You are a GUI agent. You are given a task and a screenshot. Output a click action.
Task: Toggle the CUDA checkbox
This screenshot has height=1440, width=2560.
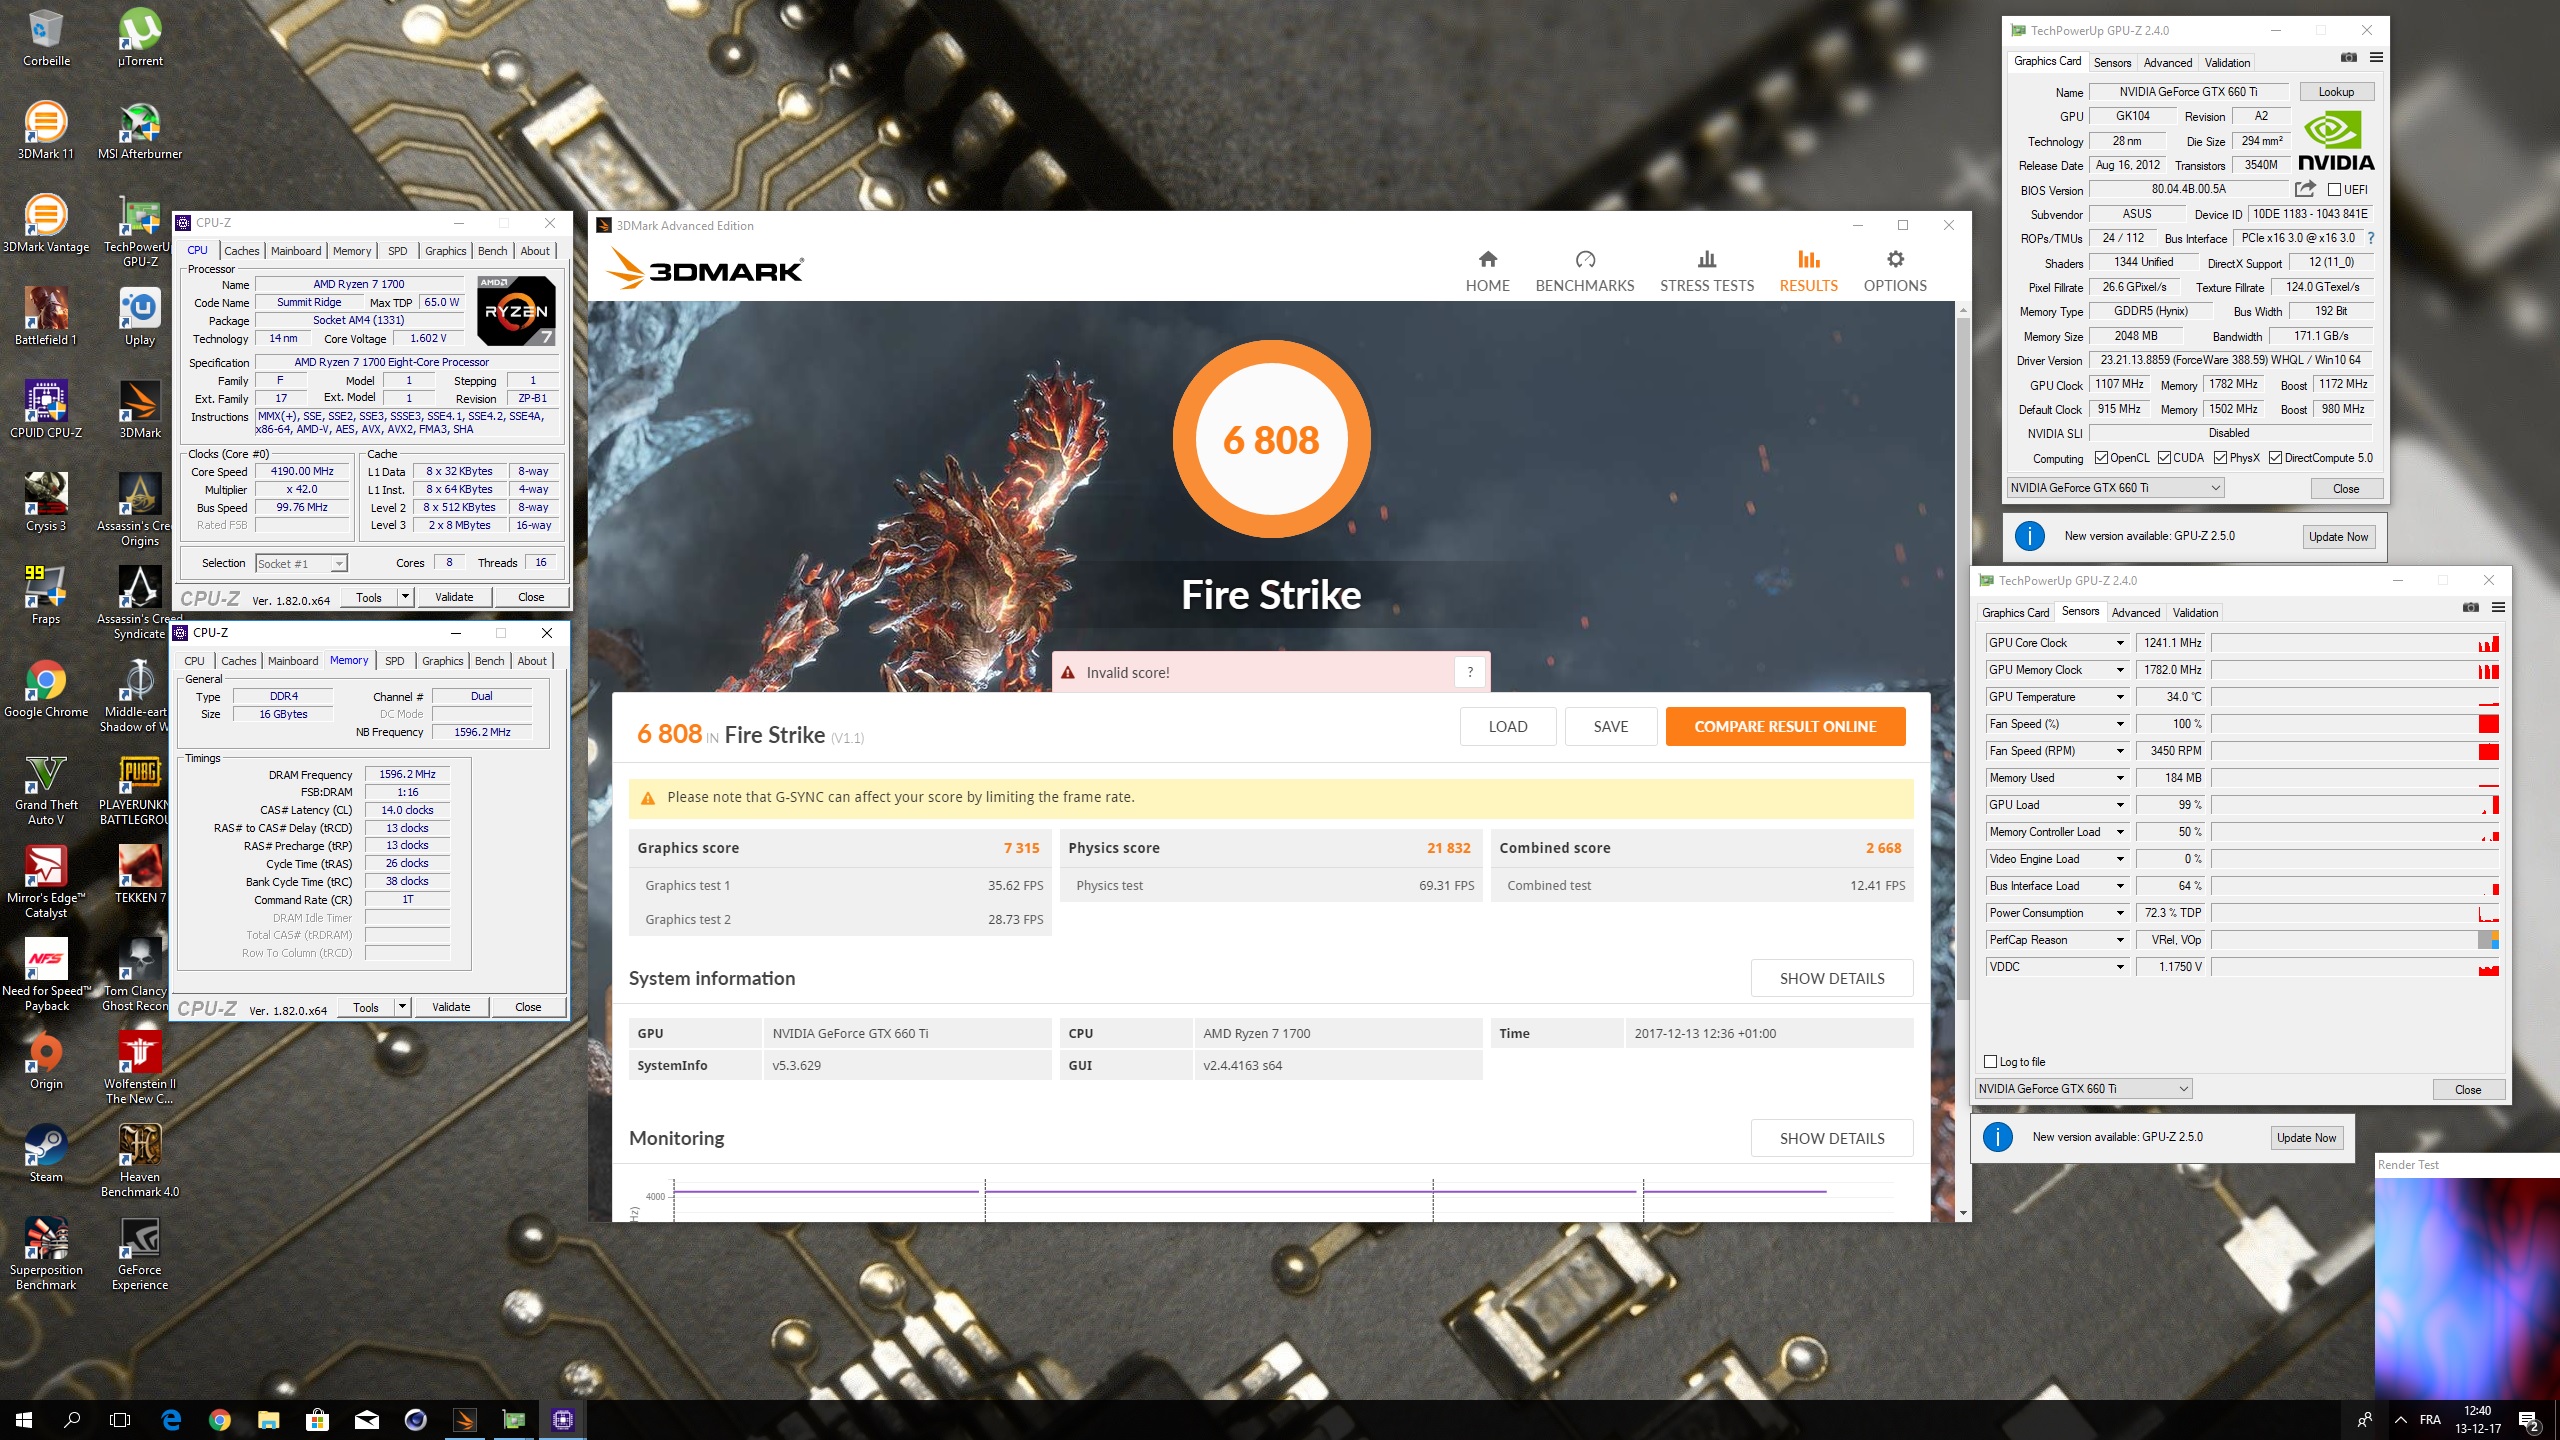click(x=2164, y=458)
